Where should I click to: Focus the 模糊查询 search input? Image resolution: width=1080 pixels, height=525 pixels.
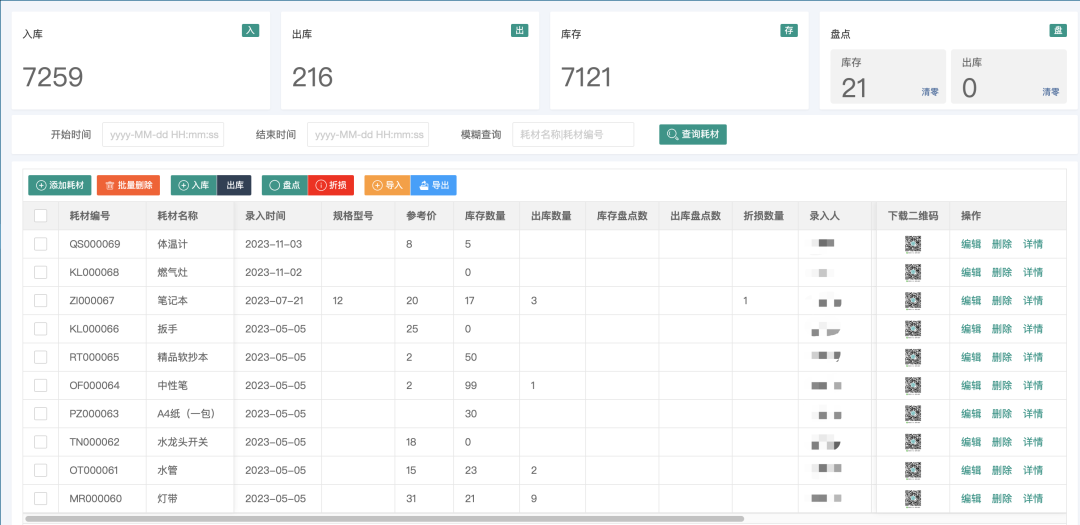573,134
